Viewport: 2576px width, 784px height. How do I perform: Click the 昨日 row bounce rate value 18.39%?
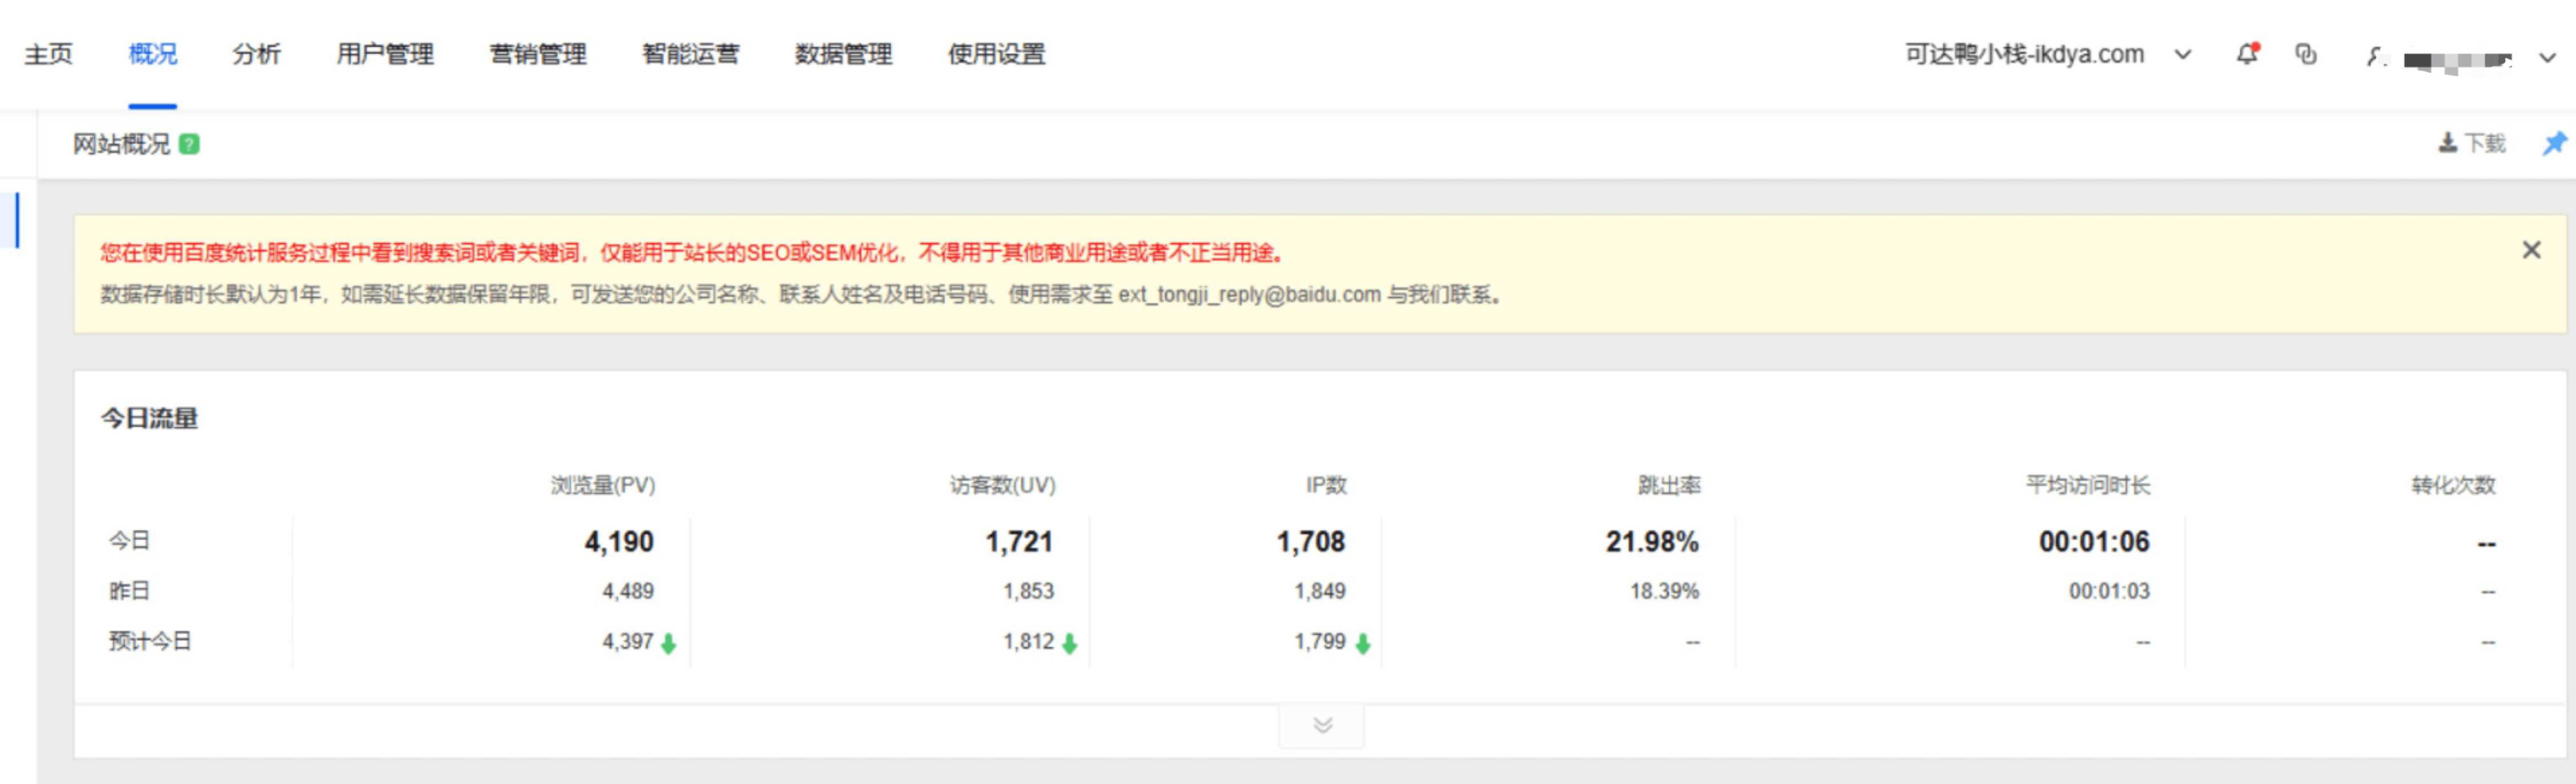(x=1664, y=591)
